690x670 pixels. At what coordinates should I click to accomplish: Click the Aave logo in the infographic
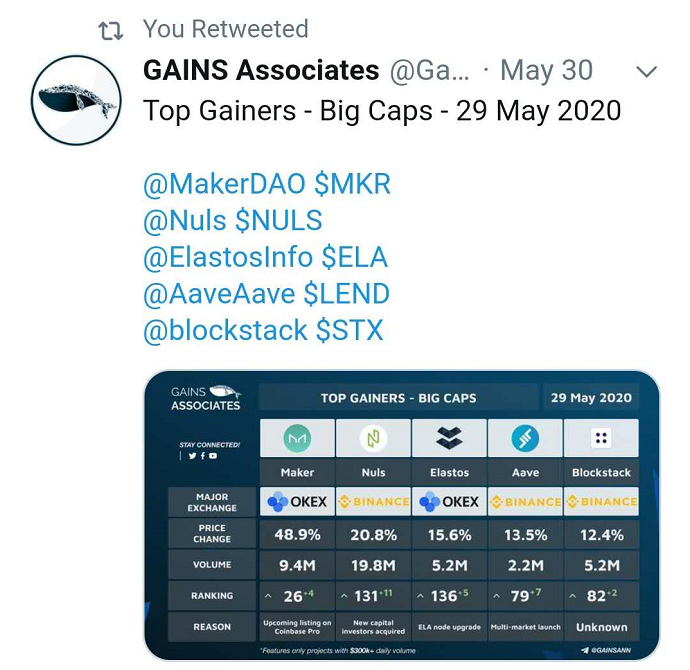[525, 438]
